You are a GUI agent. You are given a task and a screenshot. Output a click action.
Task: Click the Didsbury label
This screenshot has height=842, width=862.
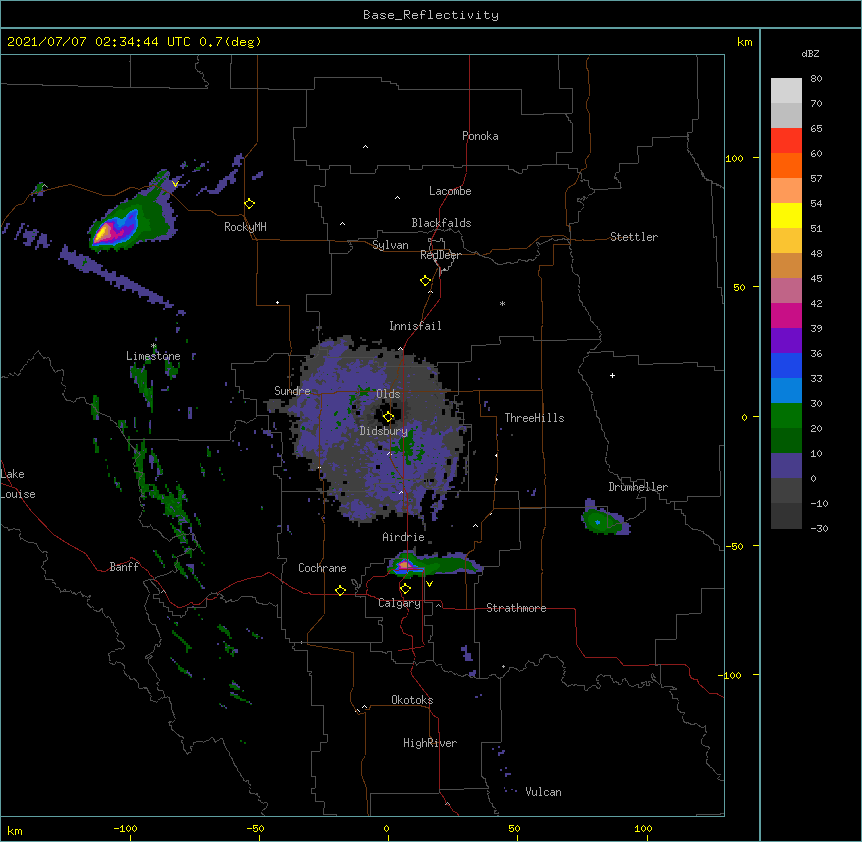point(383,431)
